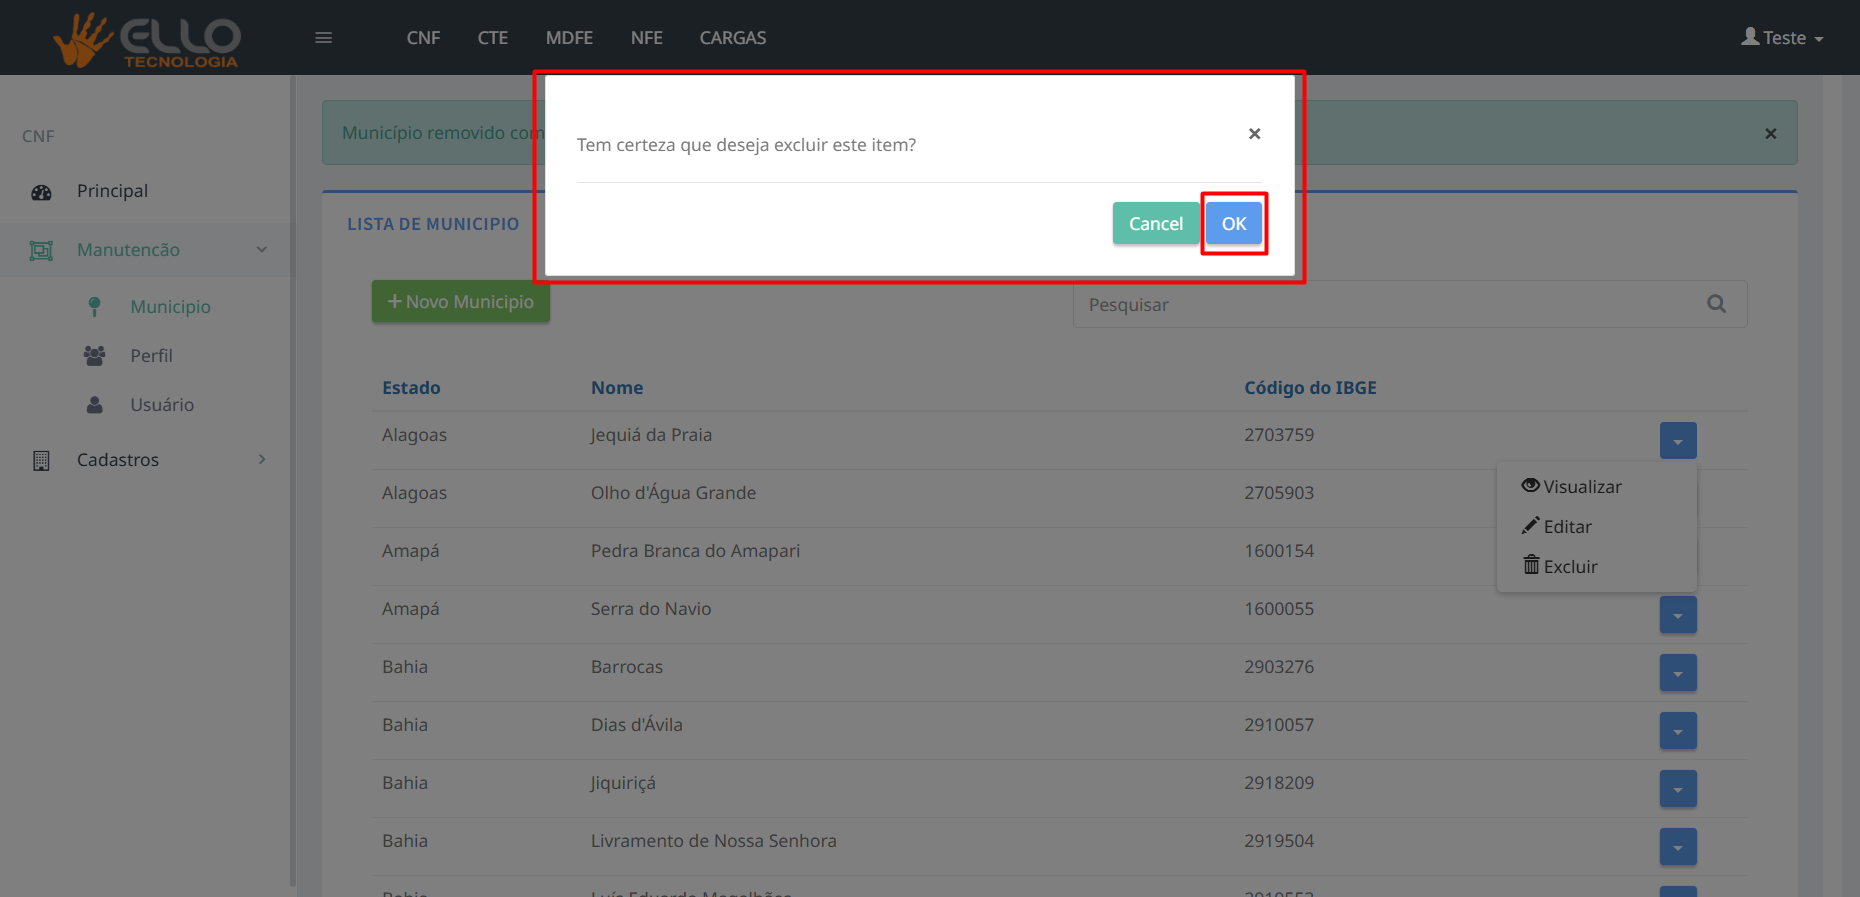
Task: Click the Usuário person icon in the sidebar
Action: coord(94,405)
